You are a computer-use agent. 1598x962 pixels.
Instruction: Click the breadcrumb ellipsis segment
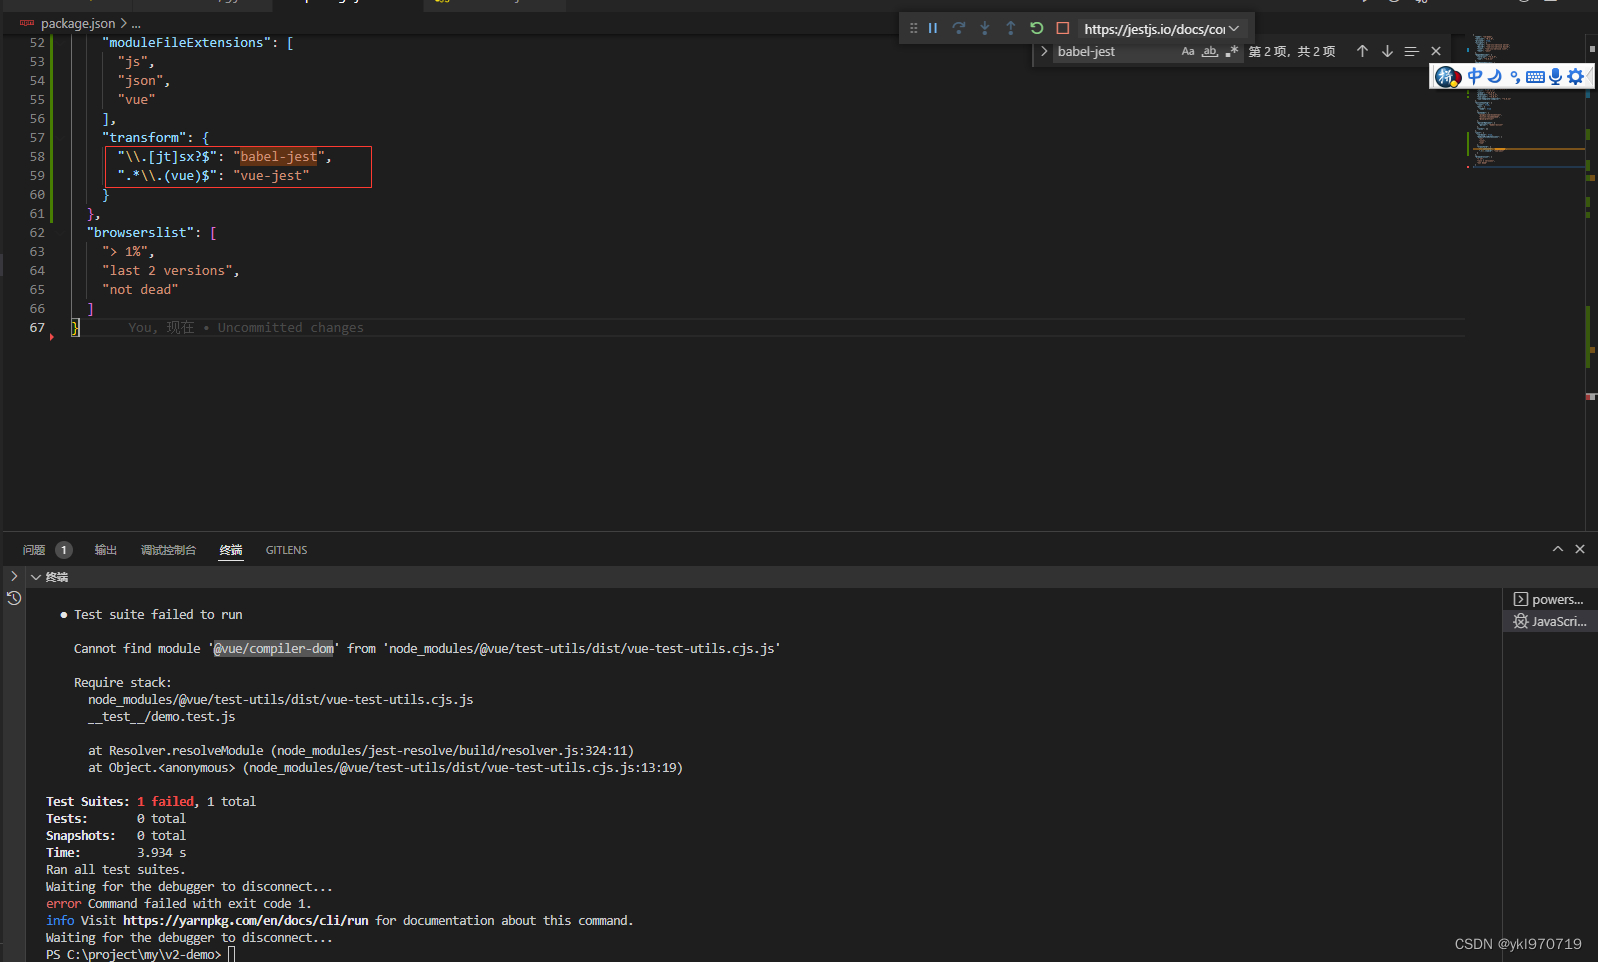(x=136, y=23)
